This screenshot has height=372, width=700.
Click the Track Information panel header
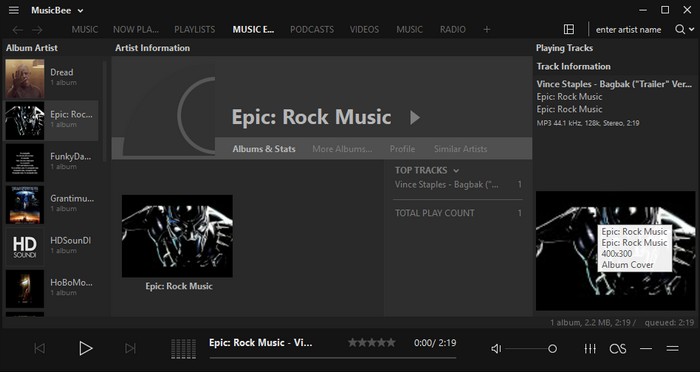(573, 67)
